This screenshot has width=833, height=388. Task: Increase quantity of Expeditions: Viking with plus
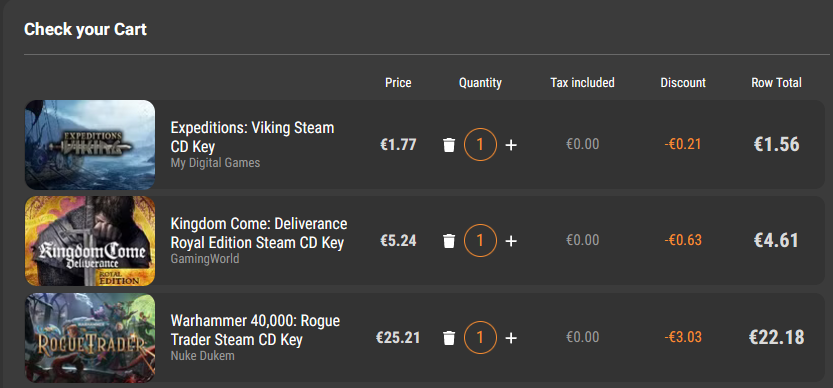point(511,145)
